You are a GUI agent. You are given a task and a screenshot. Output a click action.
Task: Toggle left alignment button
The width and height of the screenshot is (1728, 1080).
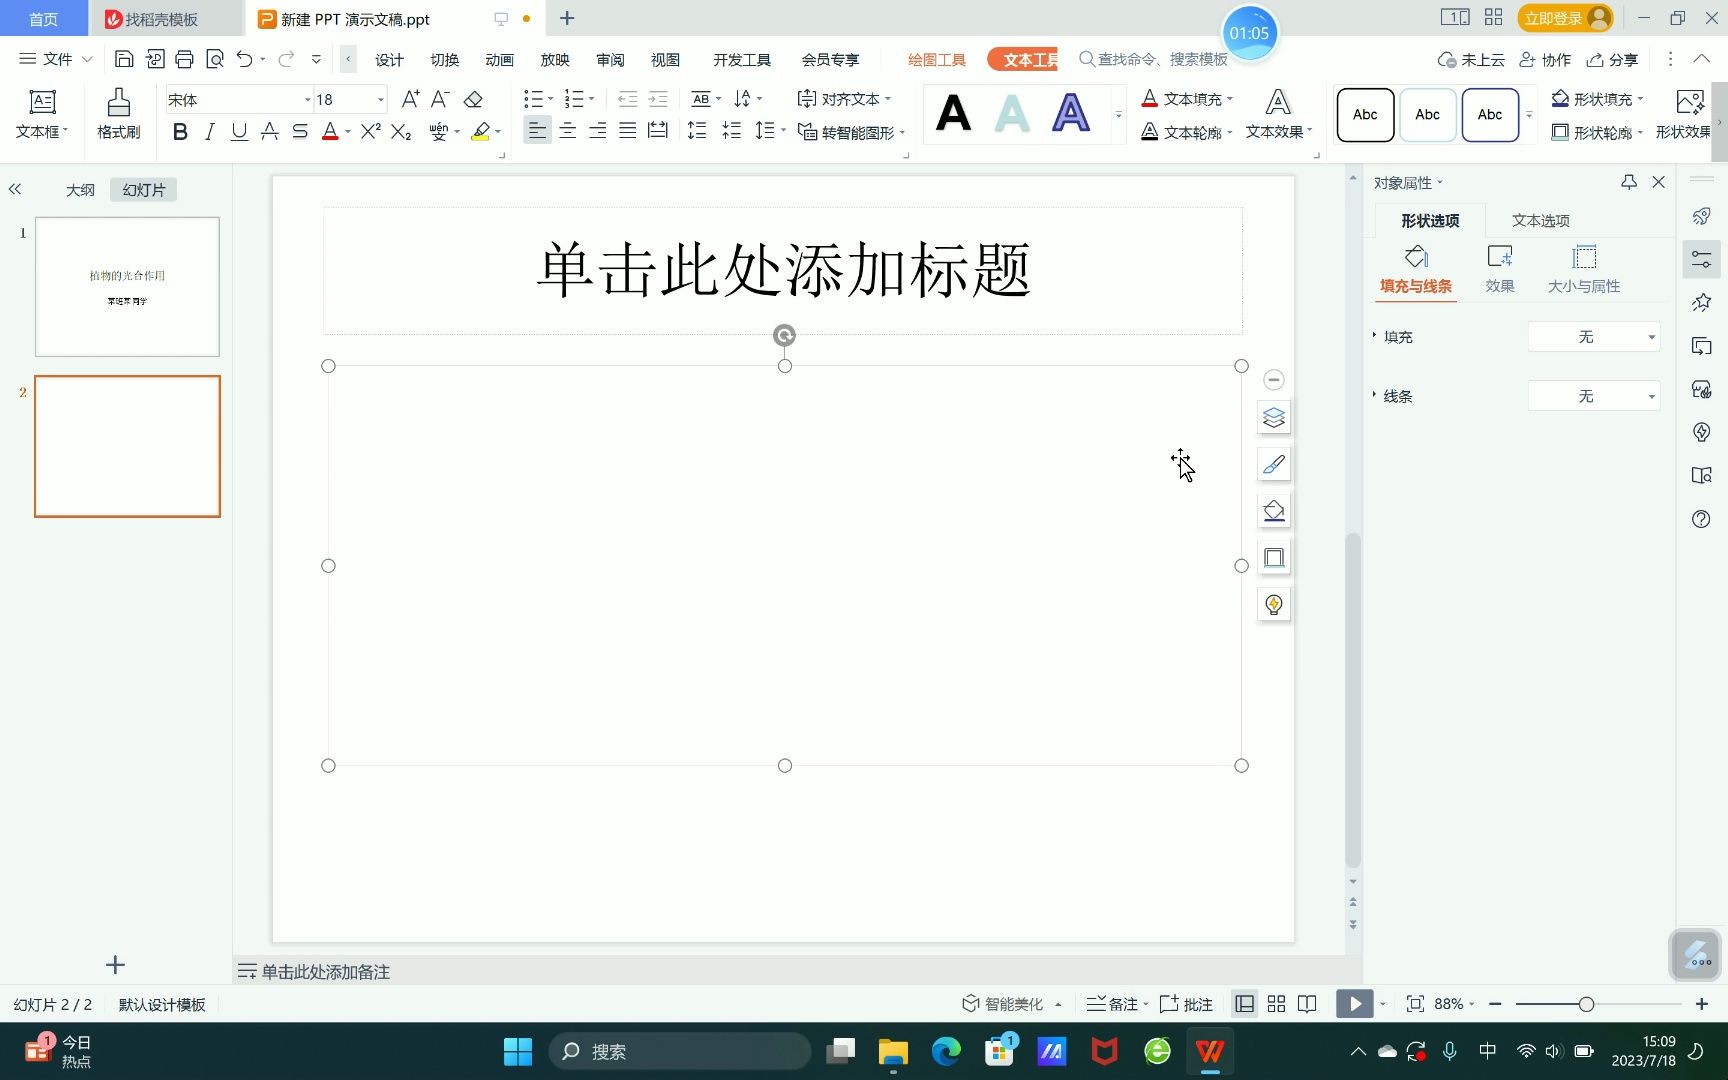(x=537, y=131)
